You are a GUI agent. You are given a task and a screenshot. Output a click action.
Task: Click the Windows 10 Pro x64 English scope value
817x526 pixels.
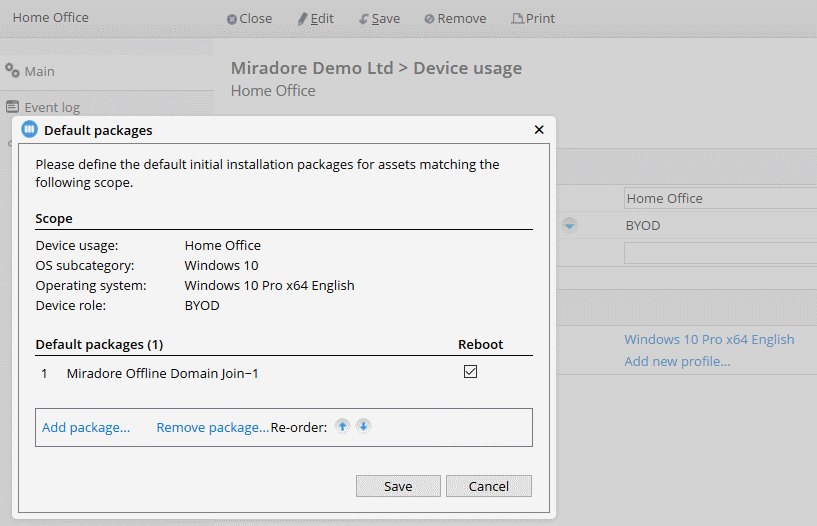point(269,285)
